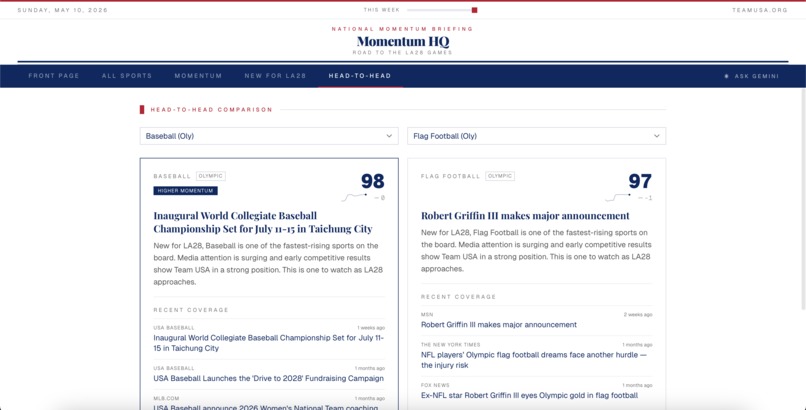
Task: Click the Flag Football momentum sparkline chart
Action: pos(618,197)
